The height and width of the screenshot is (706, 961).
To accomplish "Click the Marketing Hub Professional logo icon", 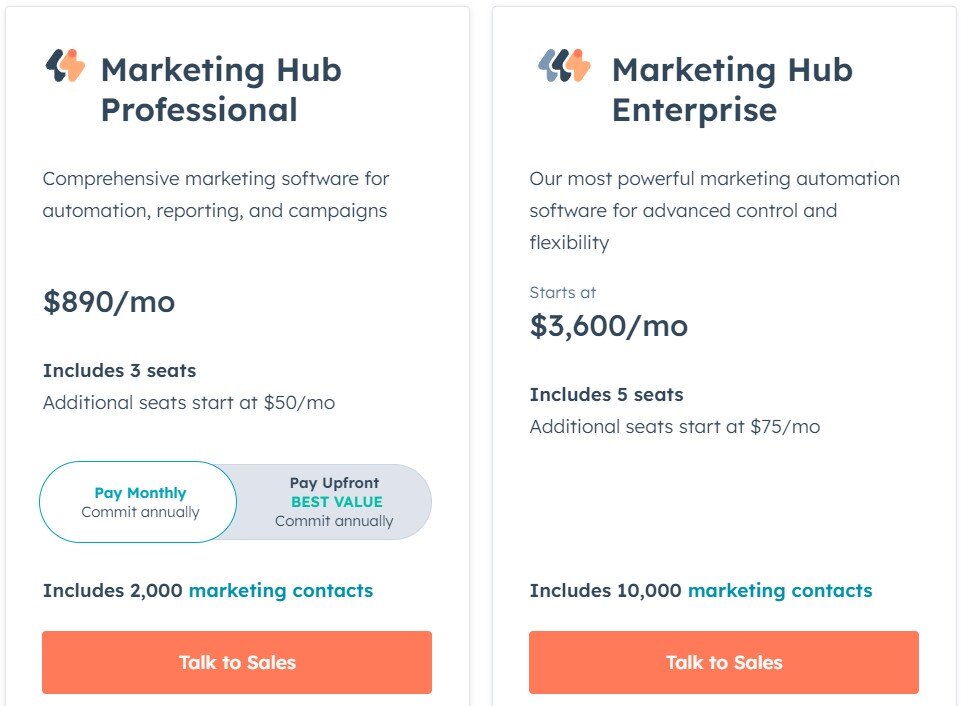I will (63, 66).
